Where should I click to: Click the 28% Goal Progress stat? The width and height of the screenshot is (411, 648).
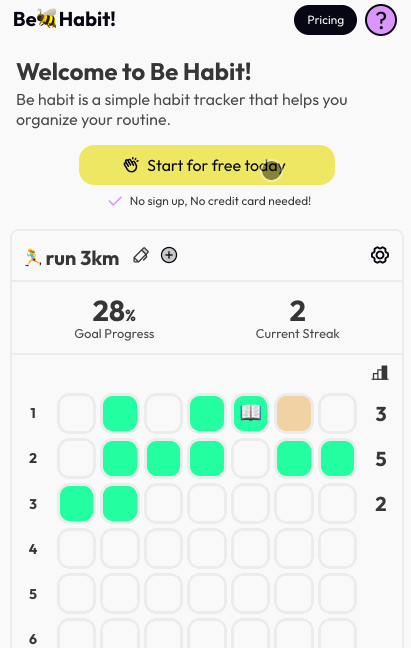(114, 318)
